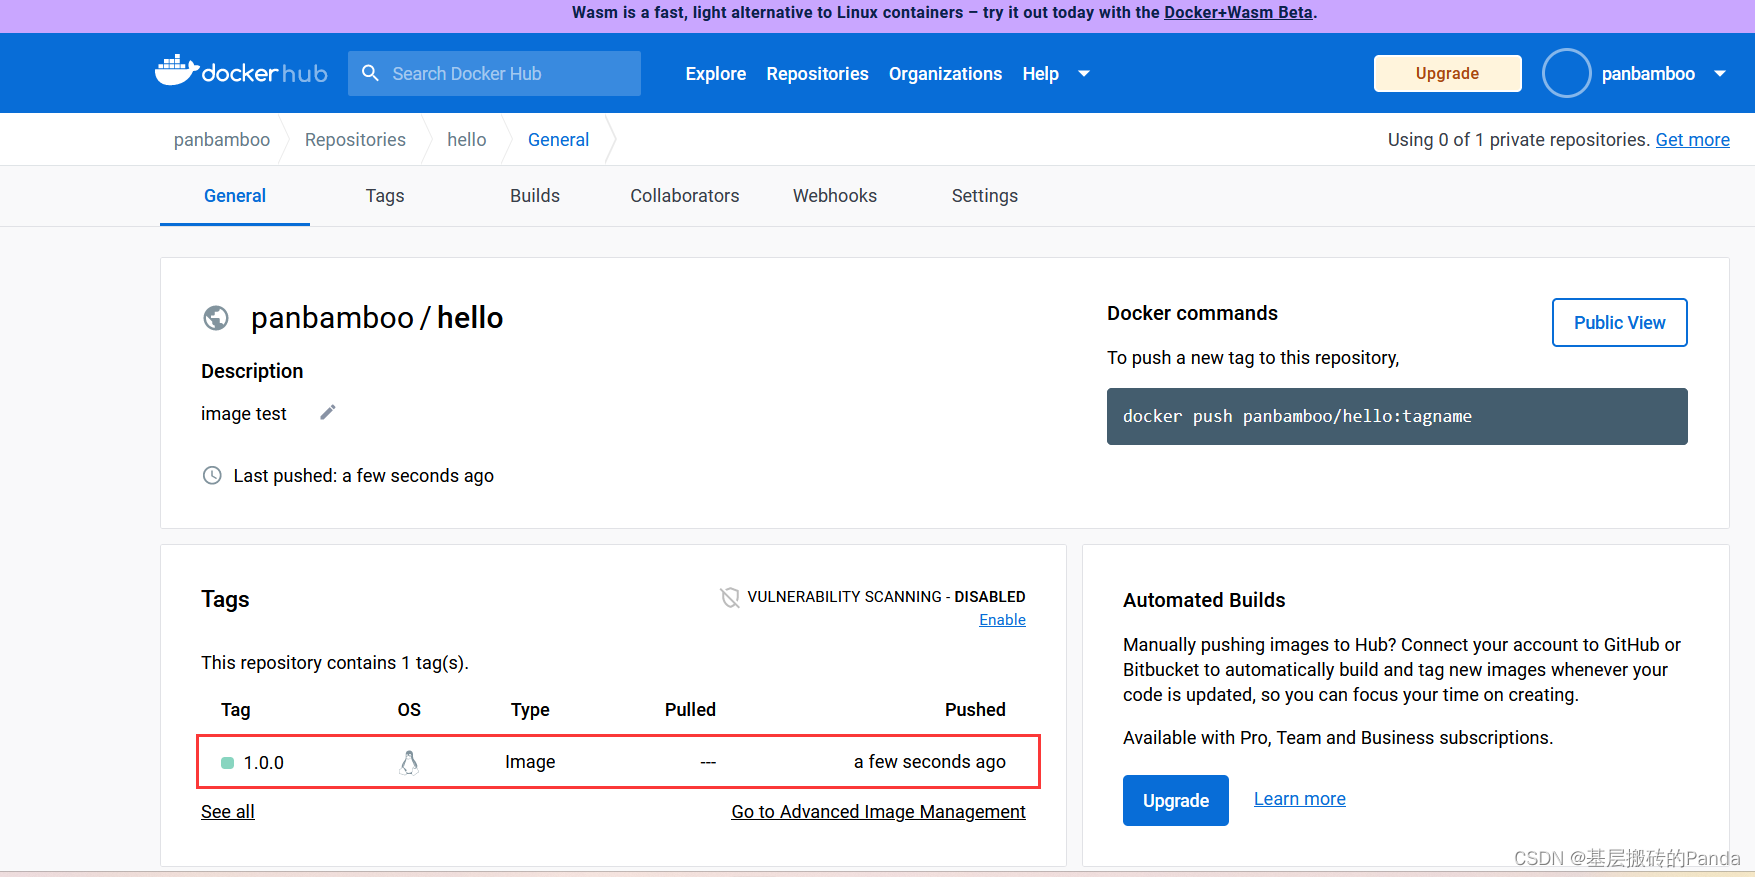The width and height of the screenshot is (1755, 877).
Task: Click the clock icon beside Last pushed
Action: tap(212, 475)
